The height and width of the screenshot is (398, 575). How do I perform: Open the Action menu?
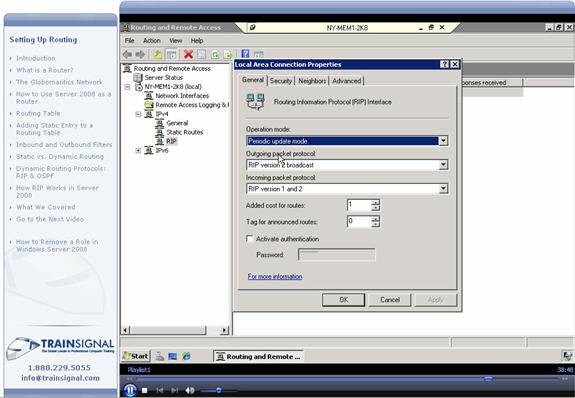click(x=152, y=41)
